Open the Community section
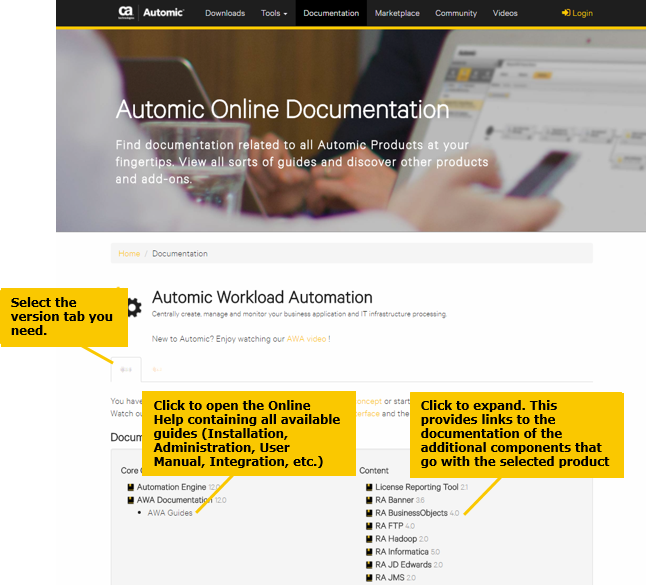This screenshot has width=646, height=585. coord(456,13)
